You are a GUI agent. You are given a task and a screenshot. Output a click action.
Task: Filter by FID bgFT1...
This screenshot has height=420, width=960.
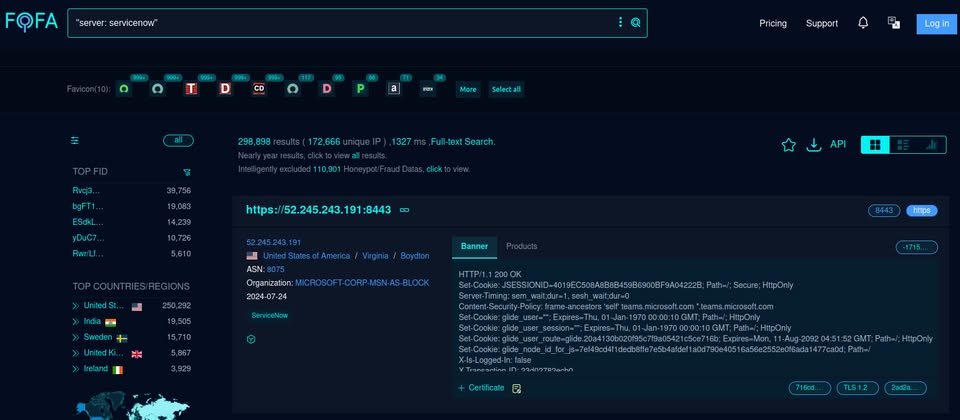[88, 206]
